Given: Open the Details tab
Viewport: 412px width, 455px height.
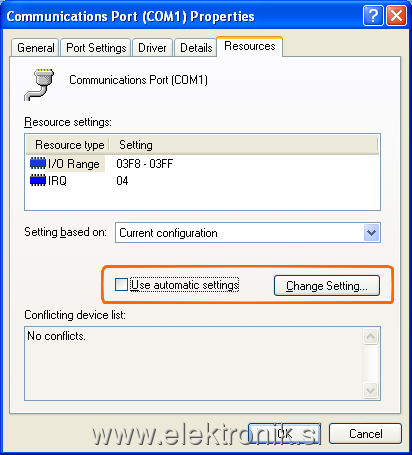Looking at the screenshot, I should point(196,48).
